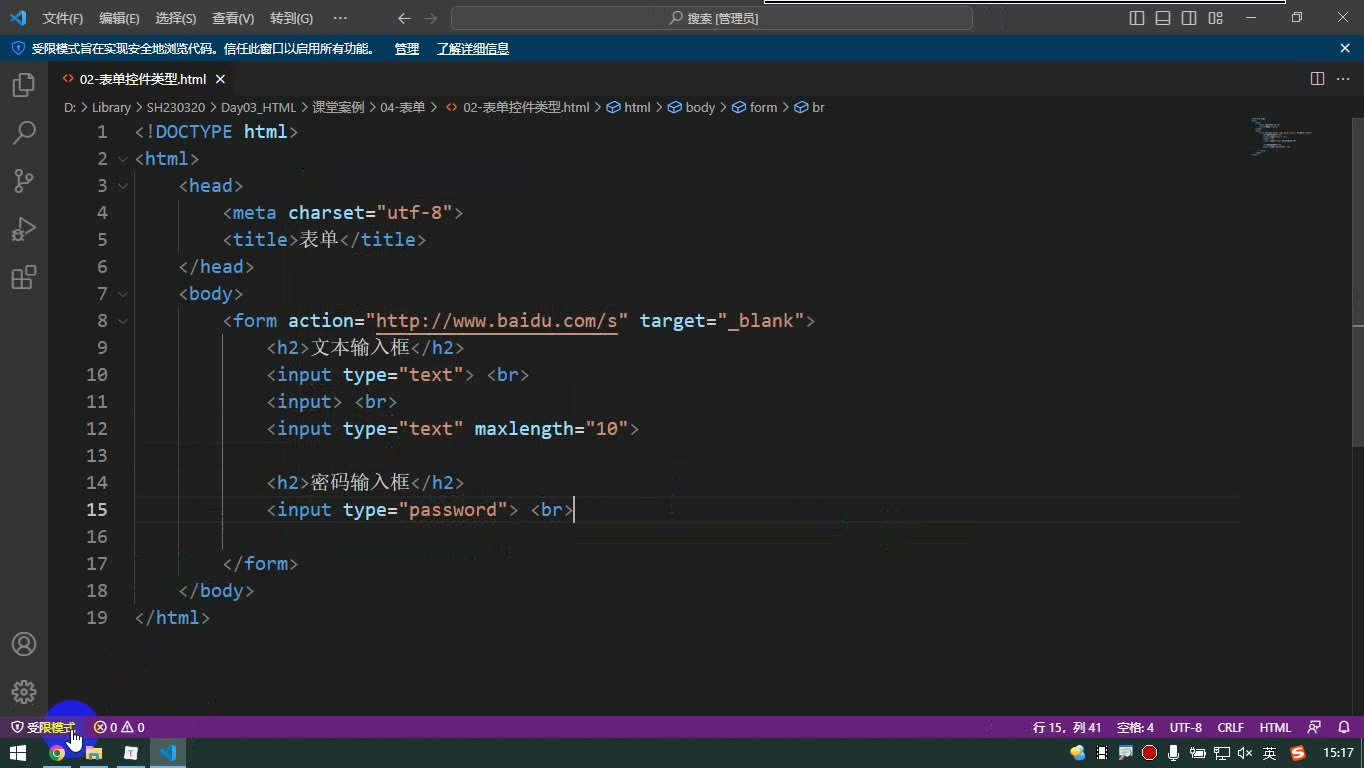Toggle the secondary side bar

[1189, 18]
